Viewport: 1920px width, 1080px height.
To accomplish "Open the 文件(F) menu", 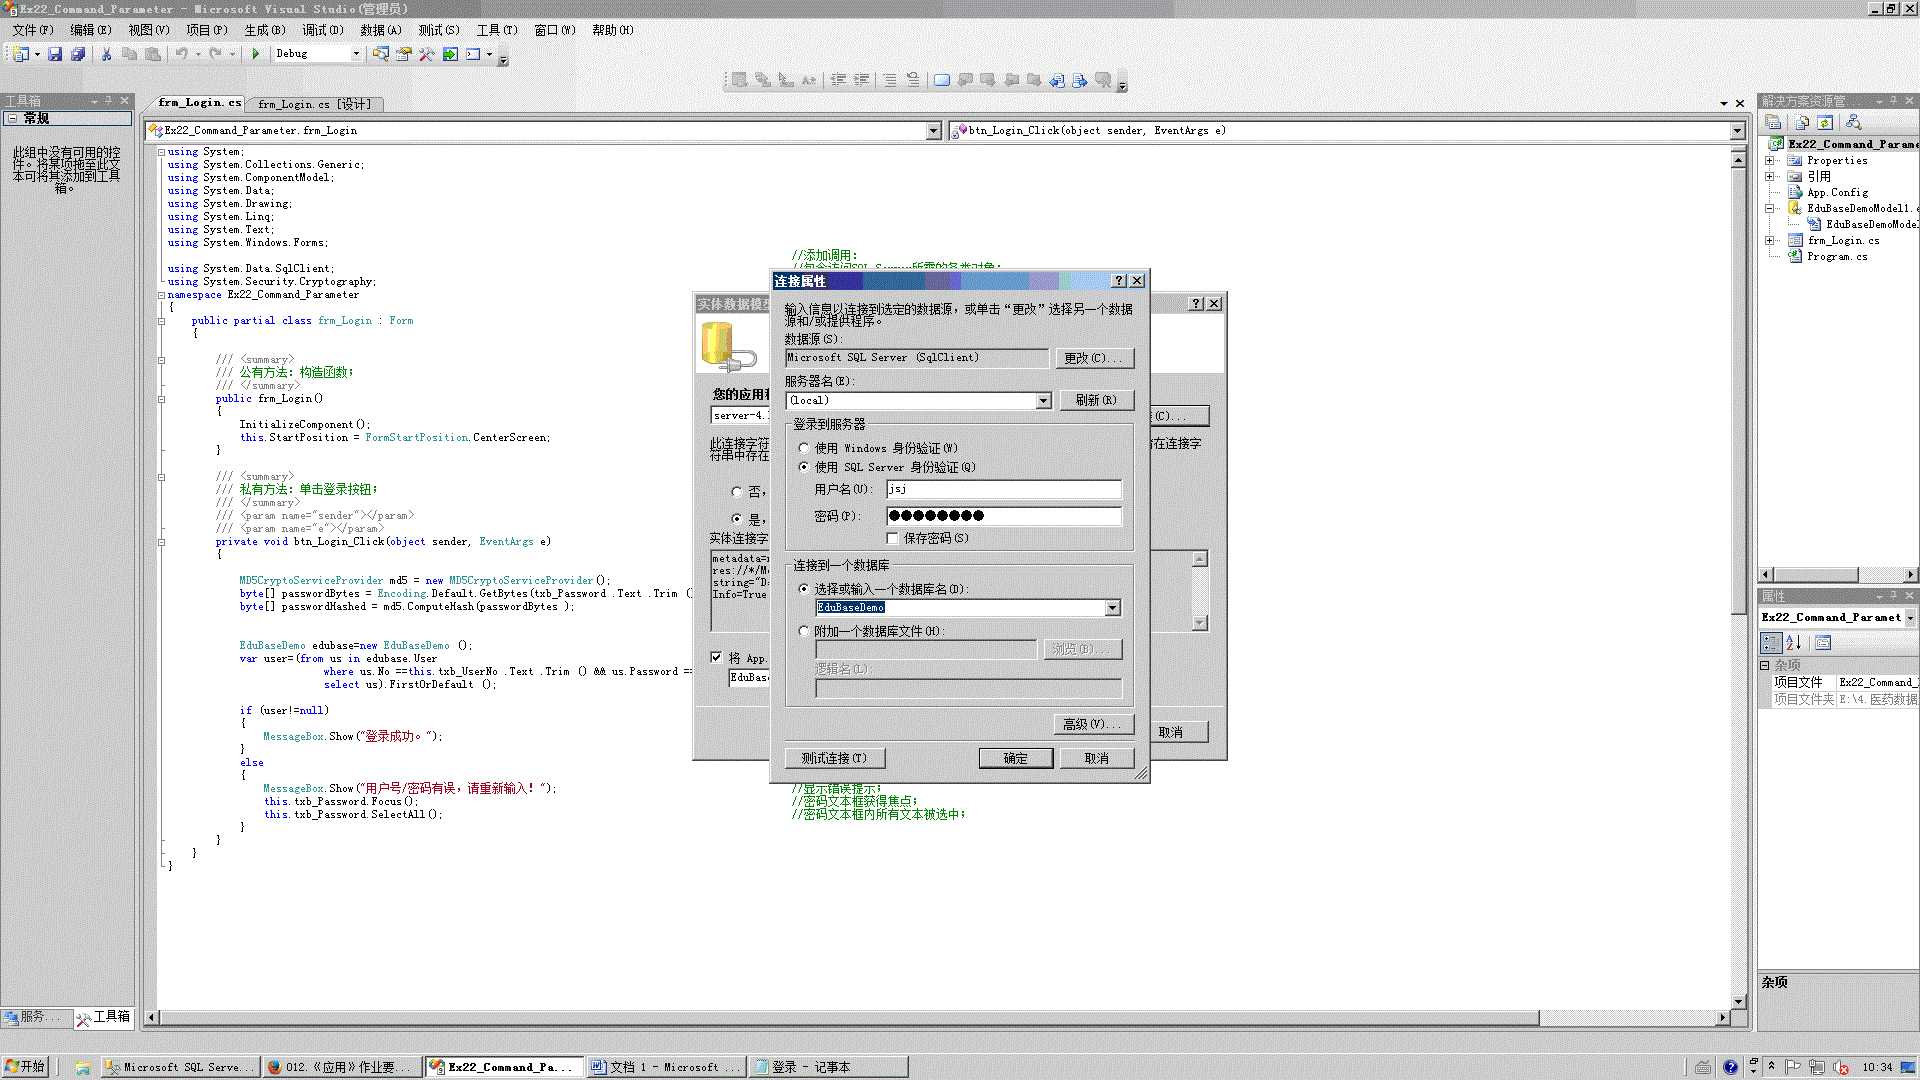I will tap(32, 30).
